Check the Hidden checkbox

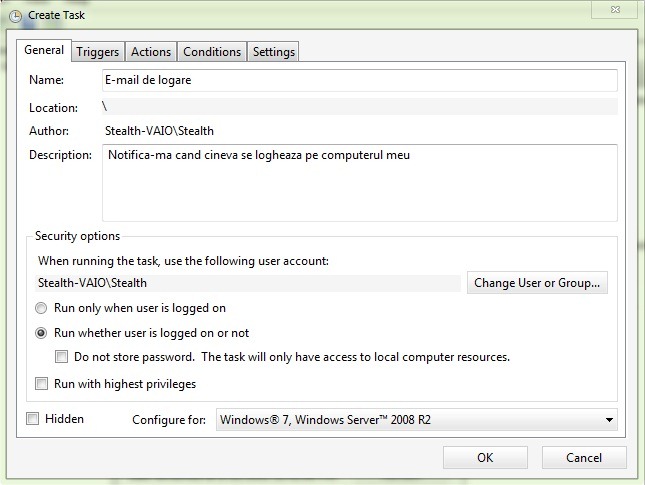32,419
